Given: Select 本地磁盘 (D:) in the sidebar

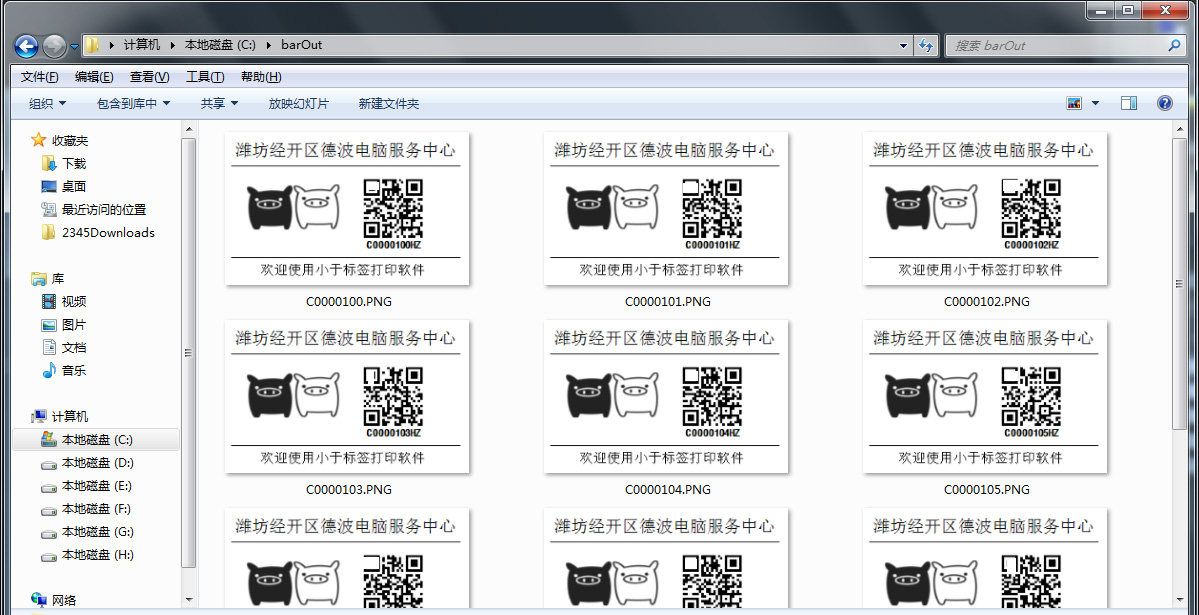Looking at the screenshot, I should point(98,463).
